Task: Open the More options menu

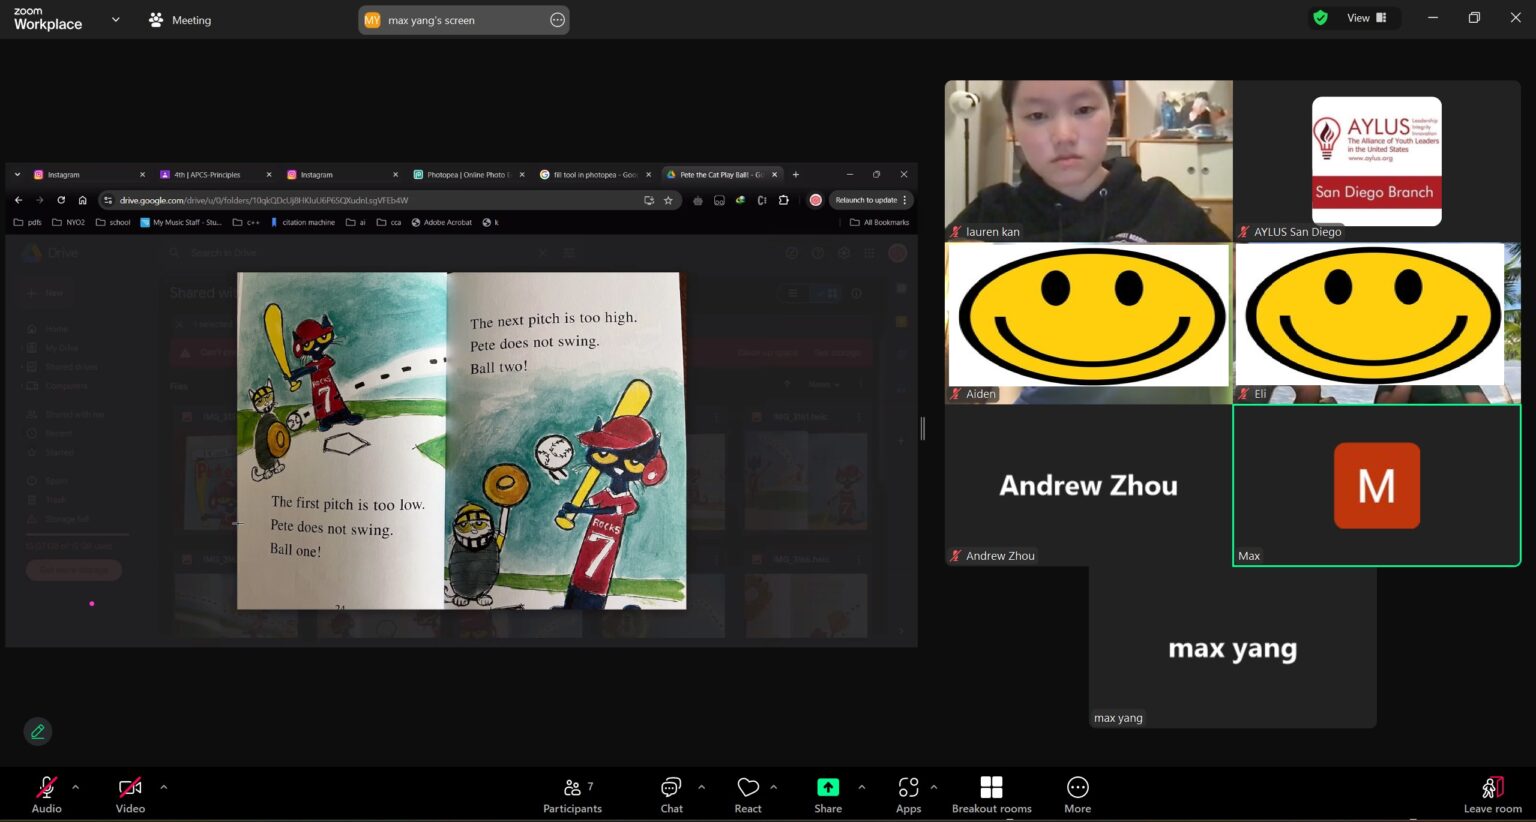Action: point(1077,794)
